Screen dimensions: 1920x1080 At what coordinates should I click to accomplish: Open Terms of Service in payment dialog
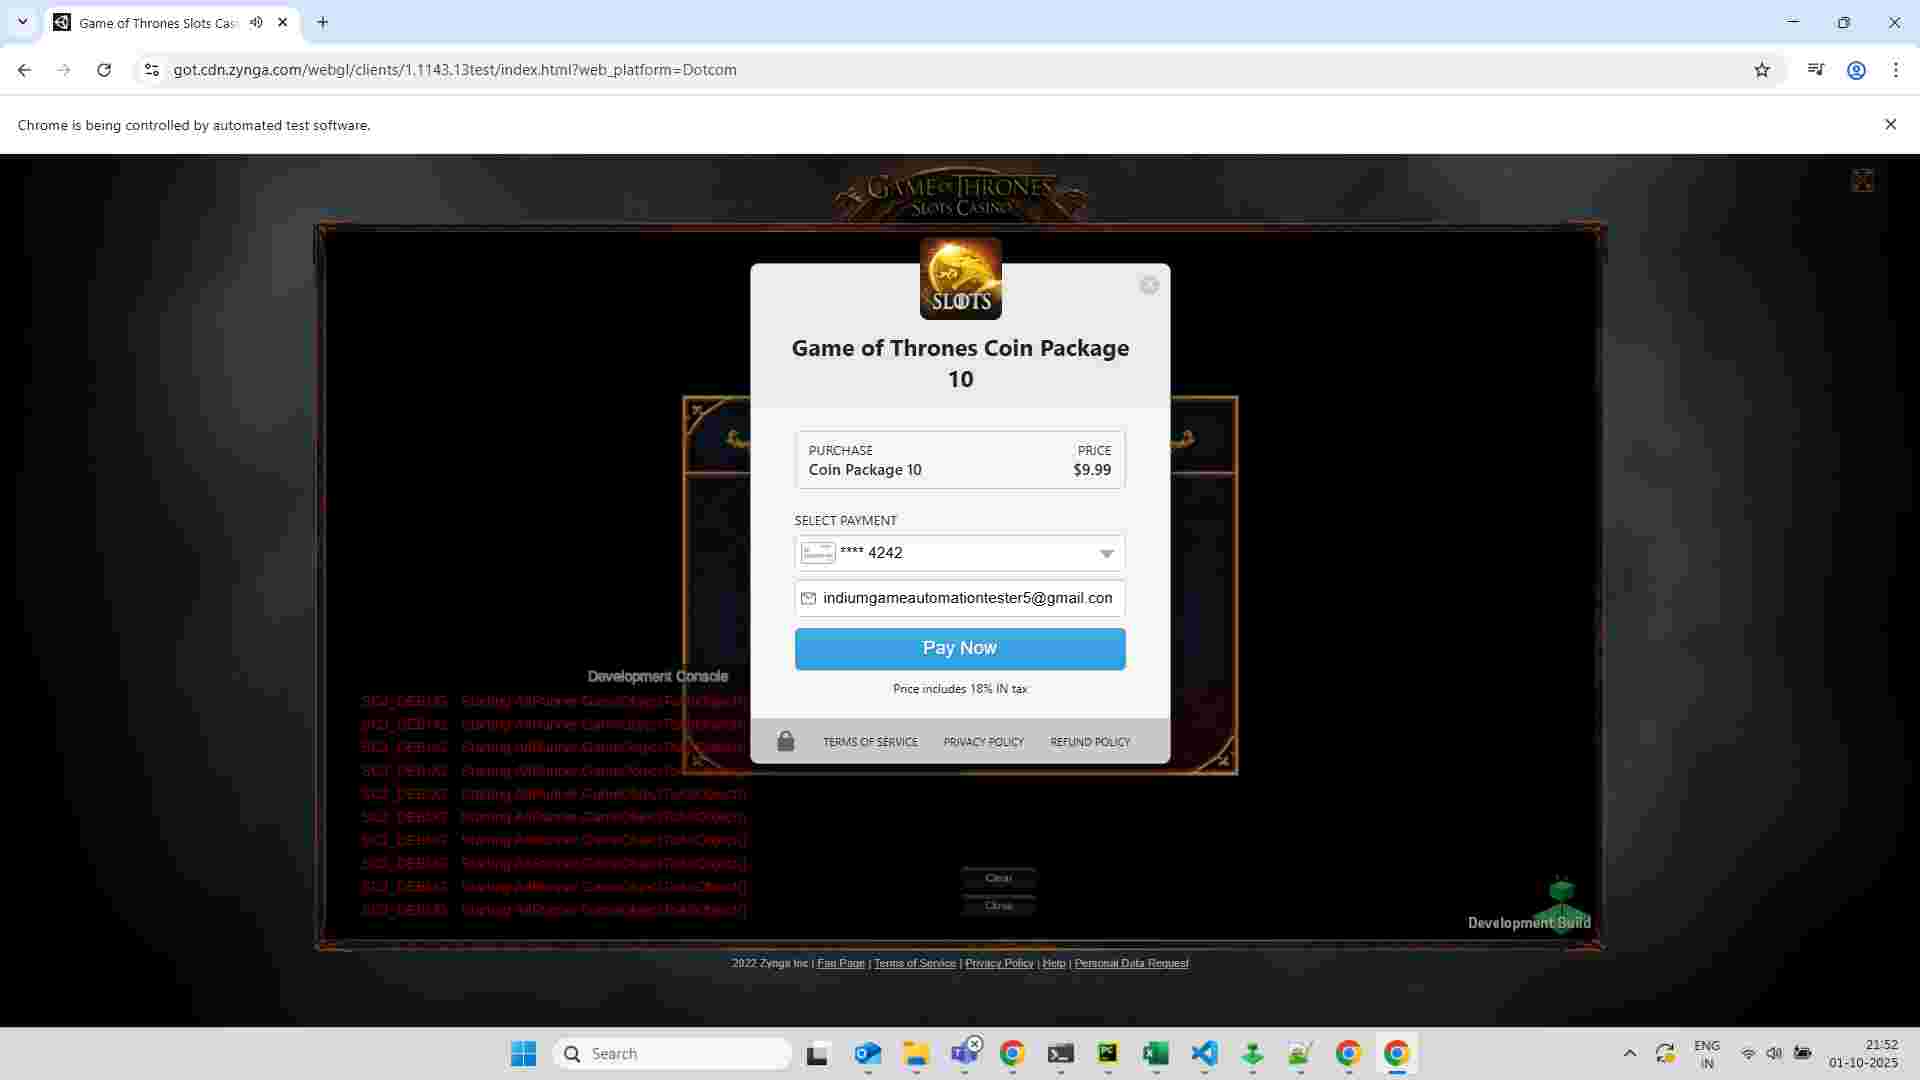(x=869, y=742)
